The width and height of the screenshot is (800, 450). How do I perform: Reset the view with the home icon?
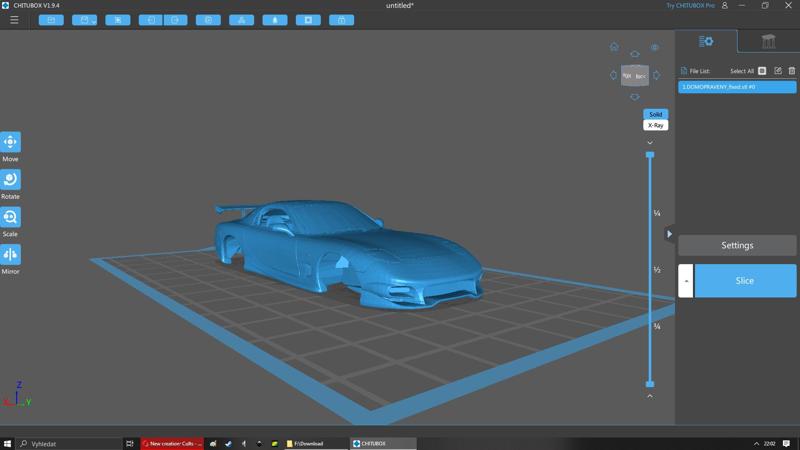click(614, 47)
